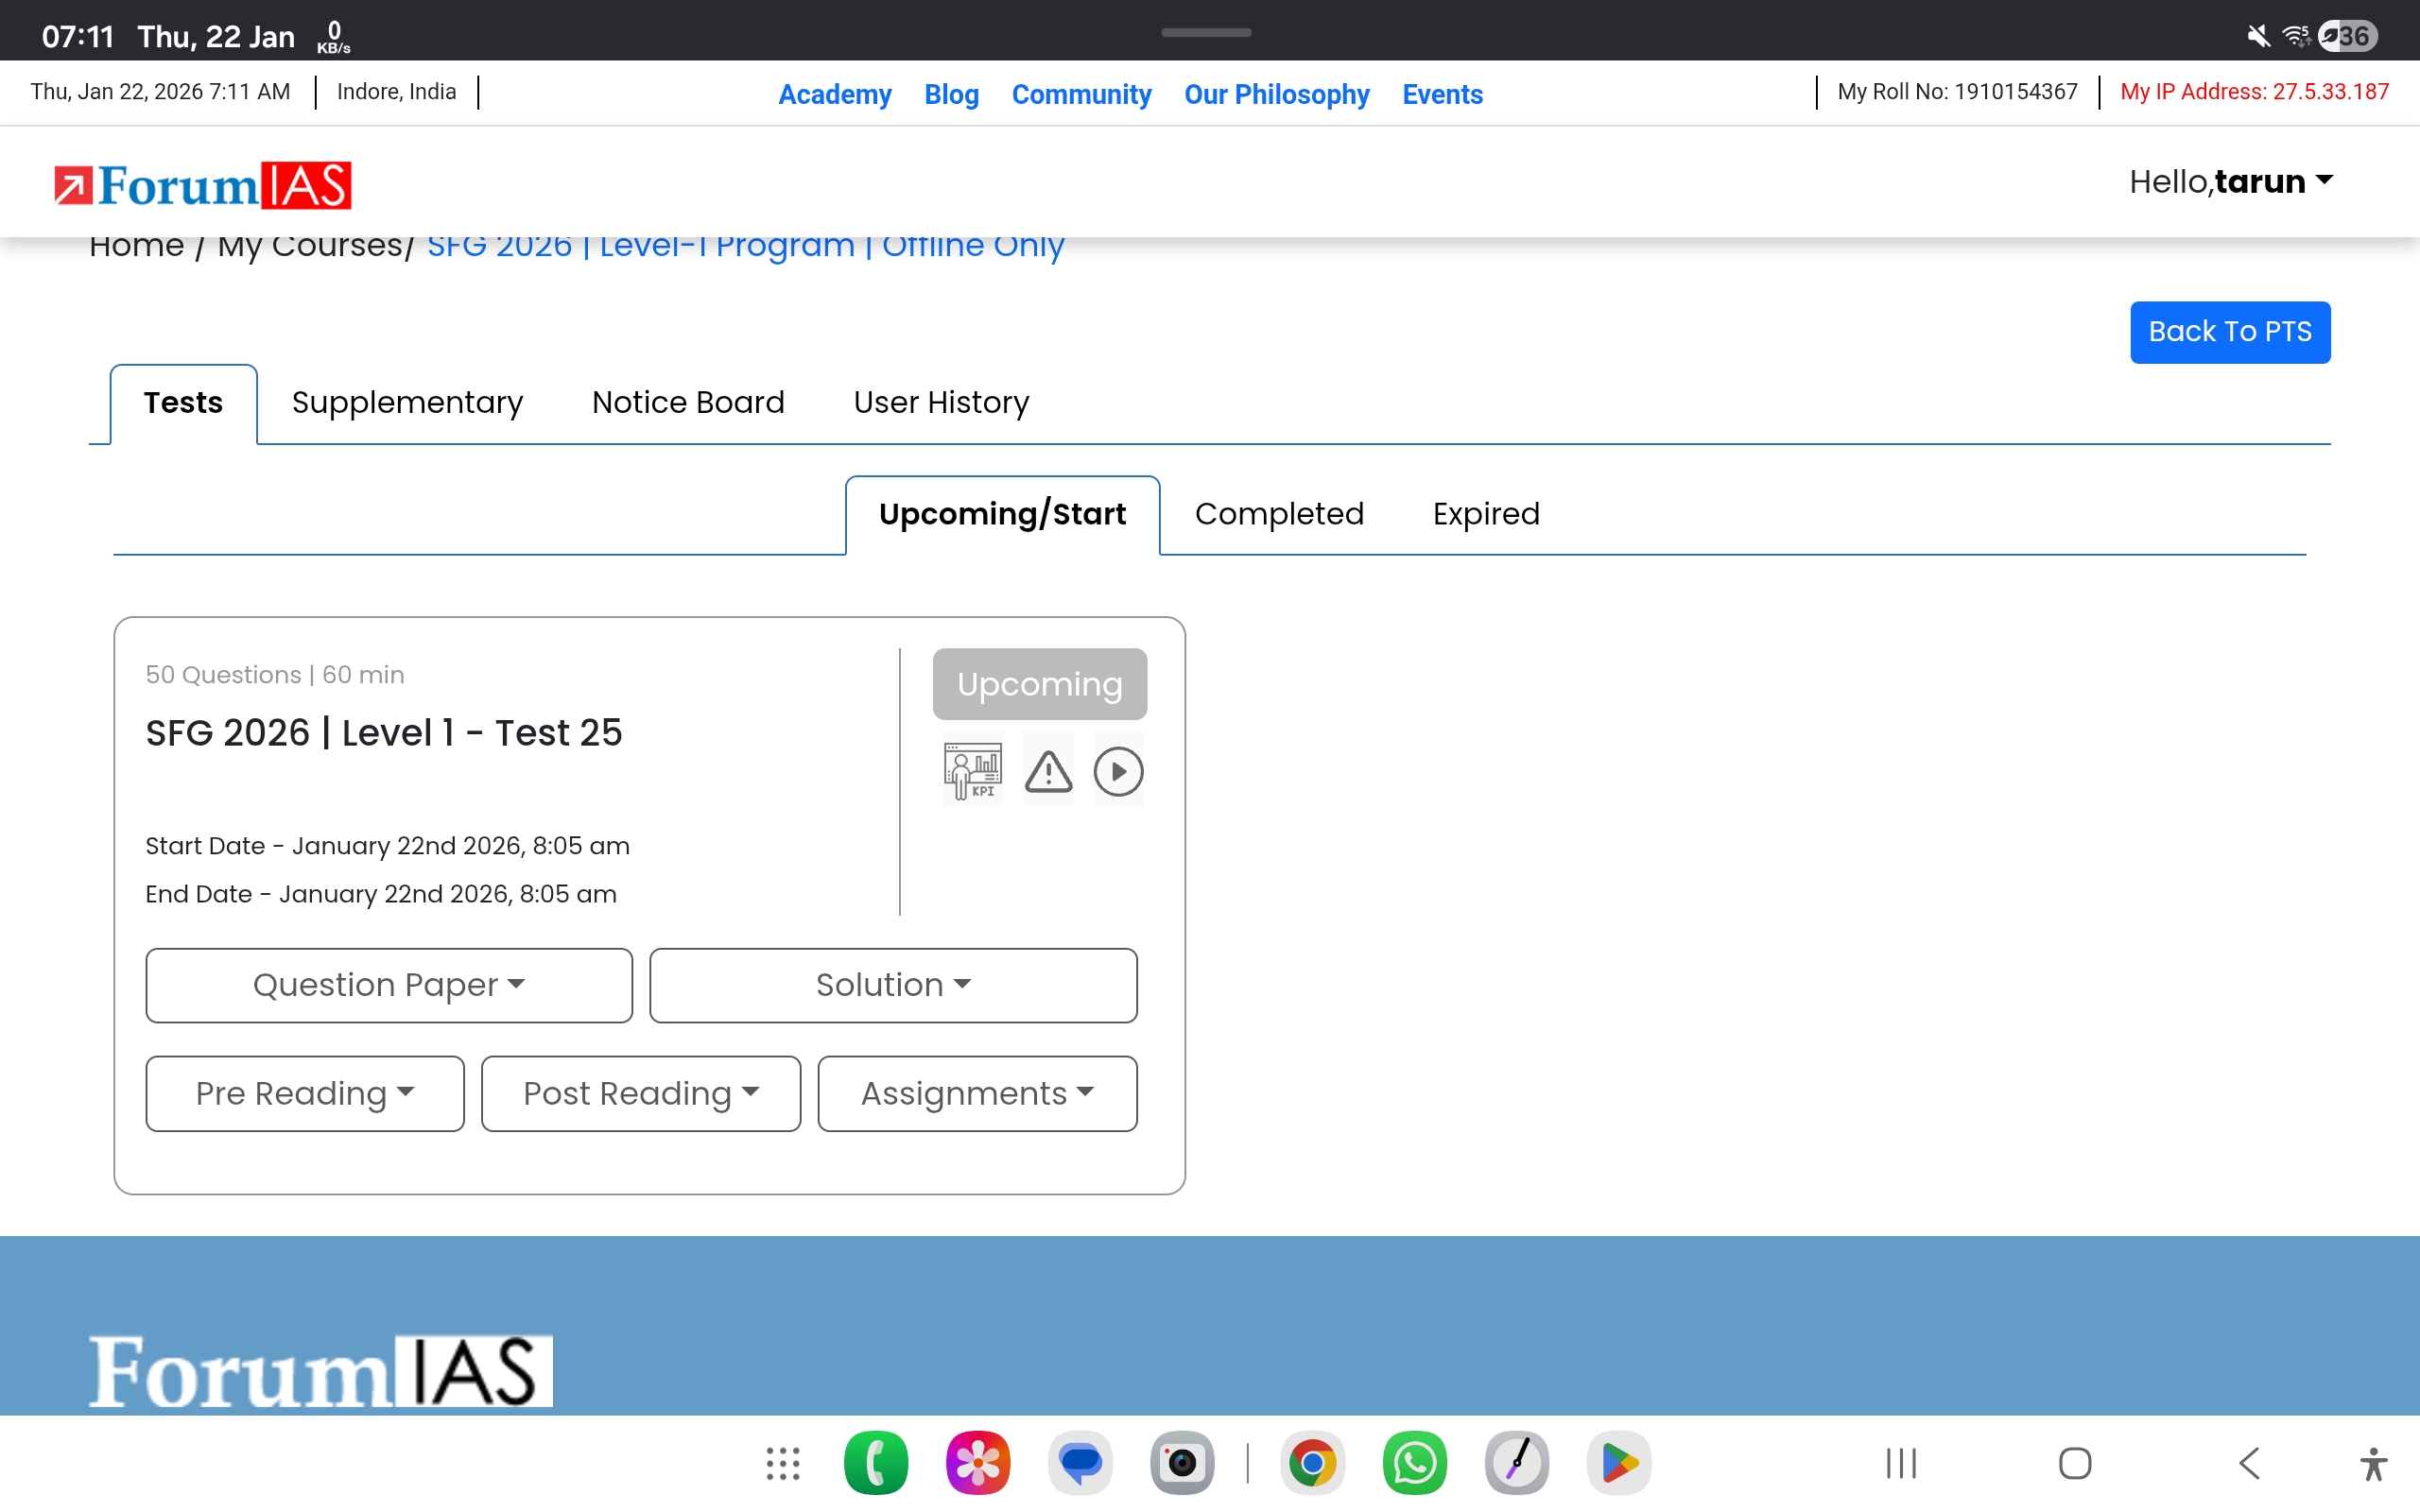2420x1512 pixels.
Task: Open the Play Store dock icon
Action: [1618, 1463]
